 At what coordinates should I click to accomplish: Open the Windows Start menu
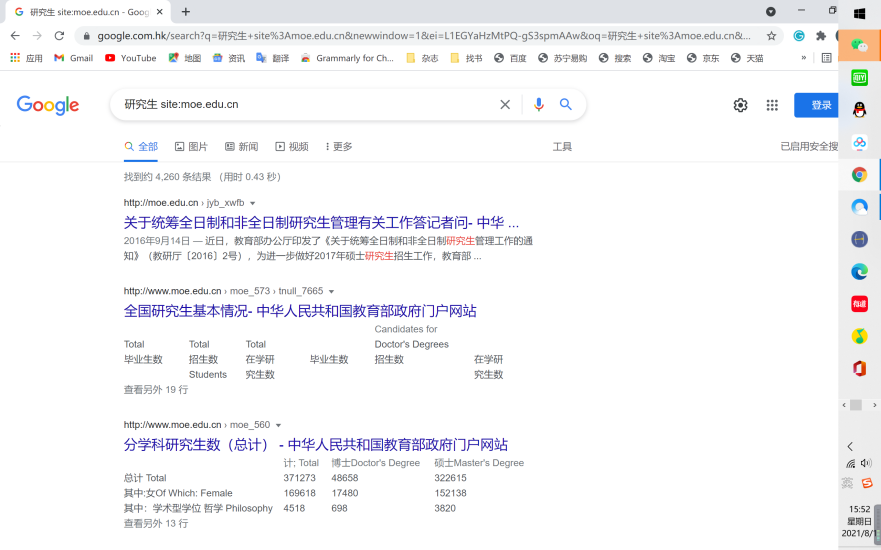pyautogui.click(x=859, y=13)
